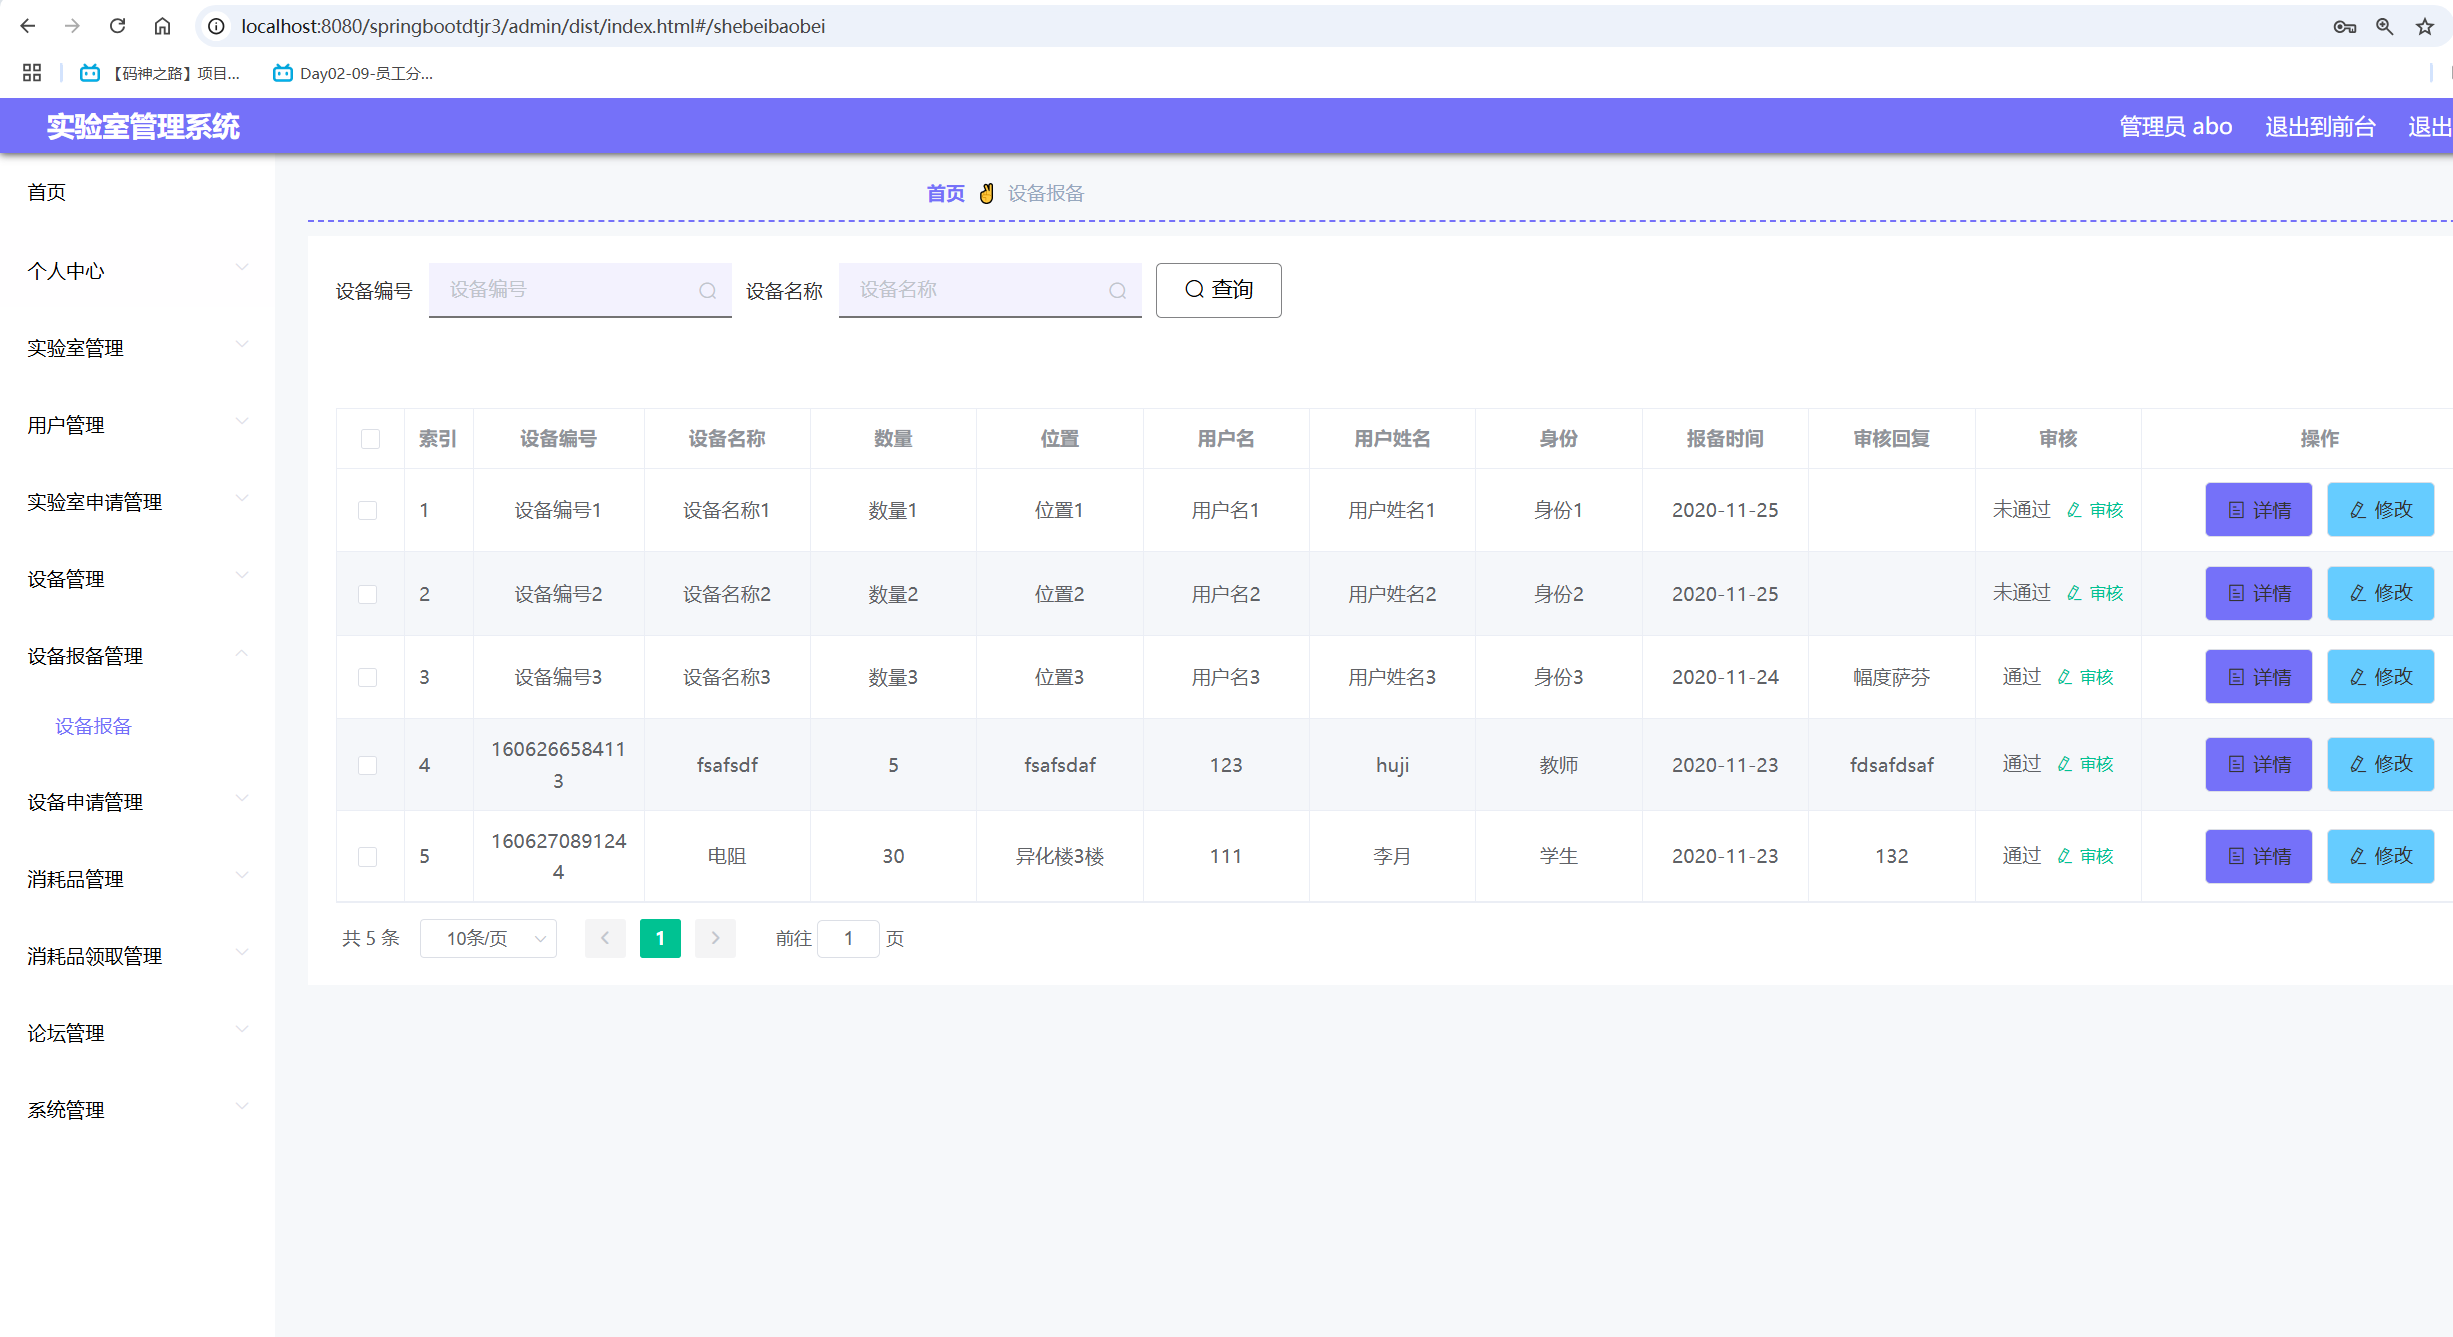Expand the 消耗品领取管理 sidebar menu
The height and width of the screenshot is (1337, 2453).
coord(137,956)
